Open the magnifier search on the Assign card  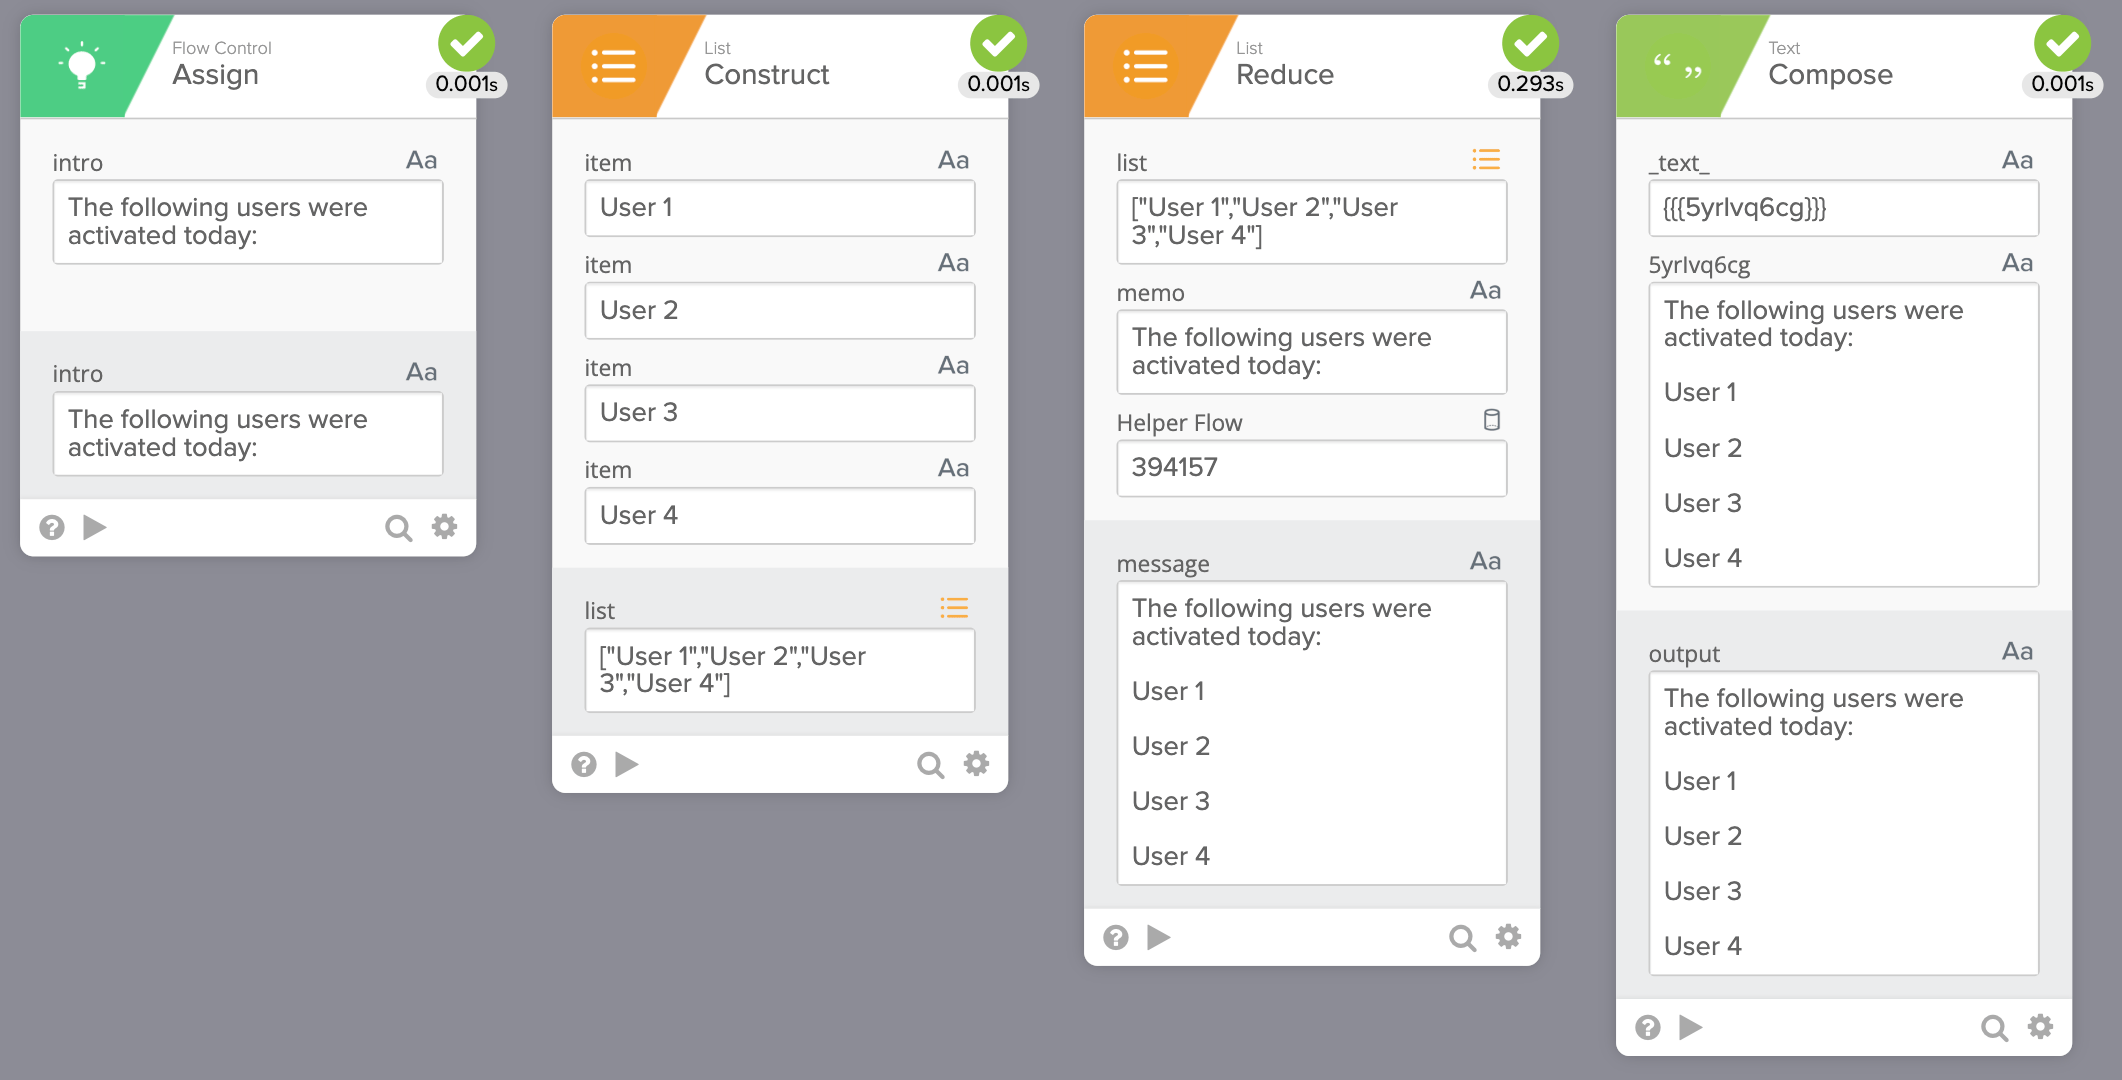[398, 527]
